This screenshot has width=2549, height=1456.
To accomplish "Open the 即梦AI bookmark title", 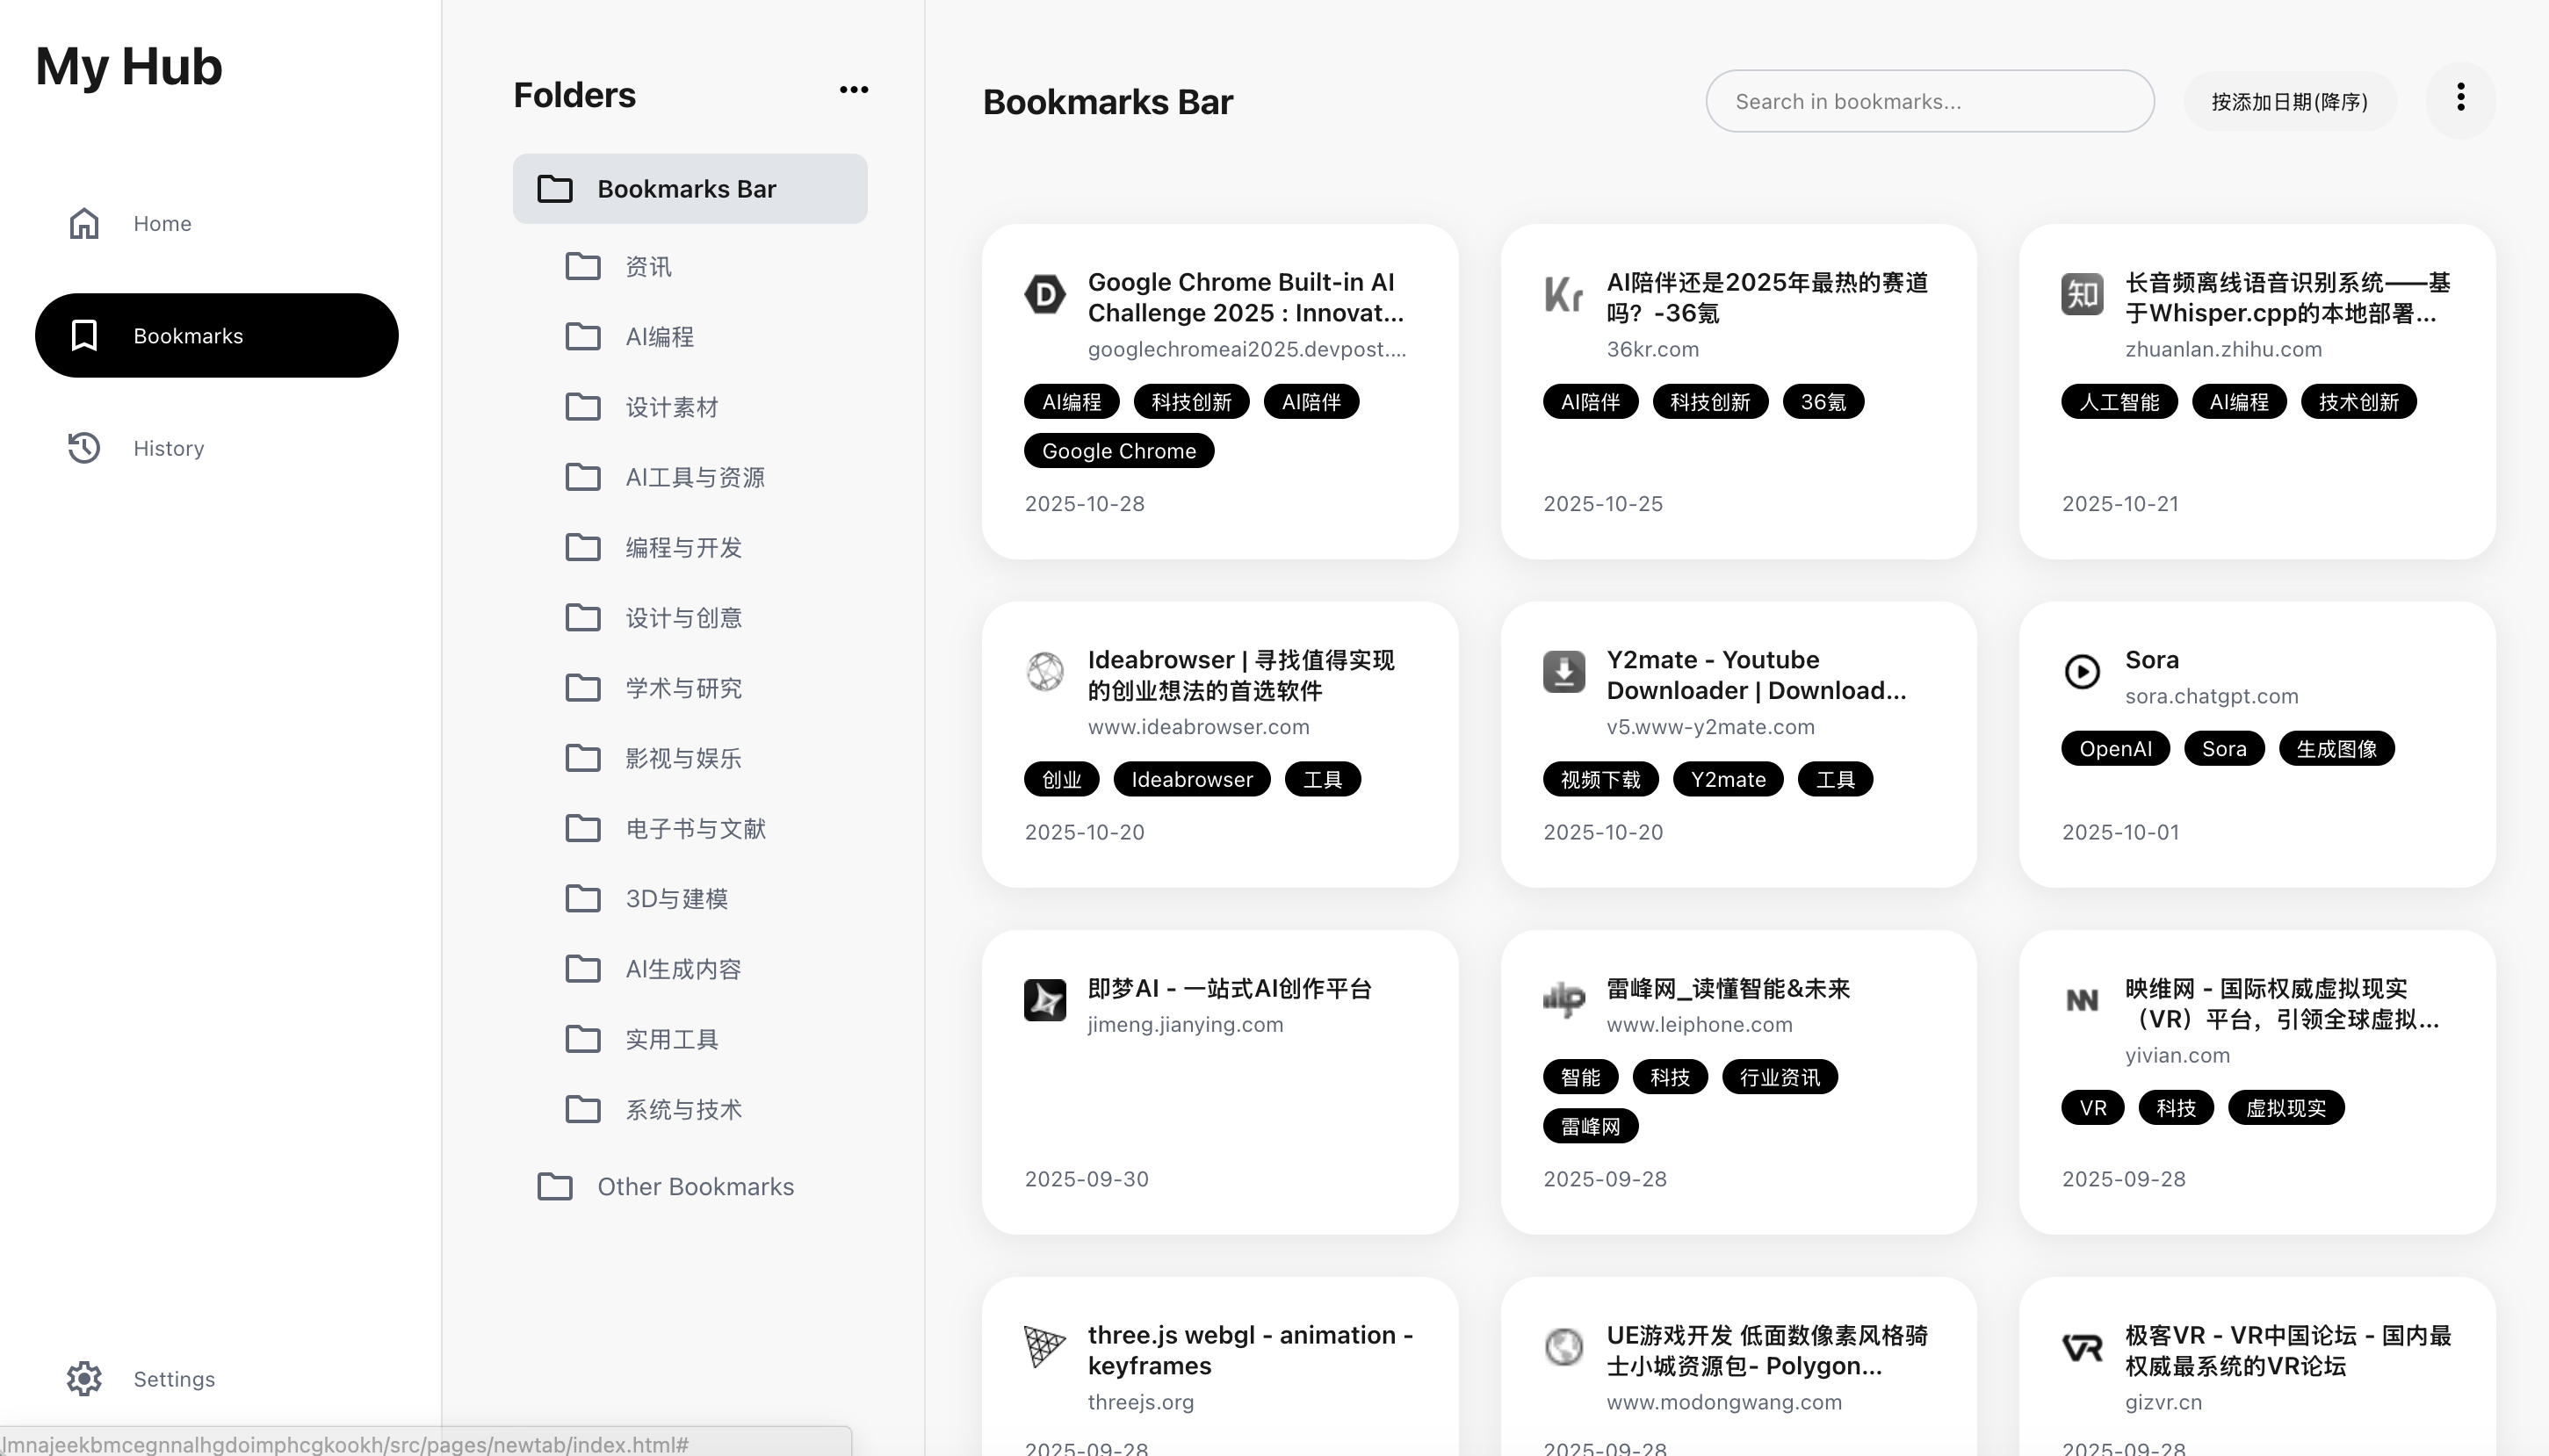I will tap(1229, 988).
